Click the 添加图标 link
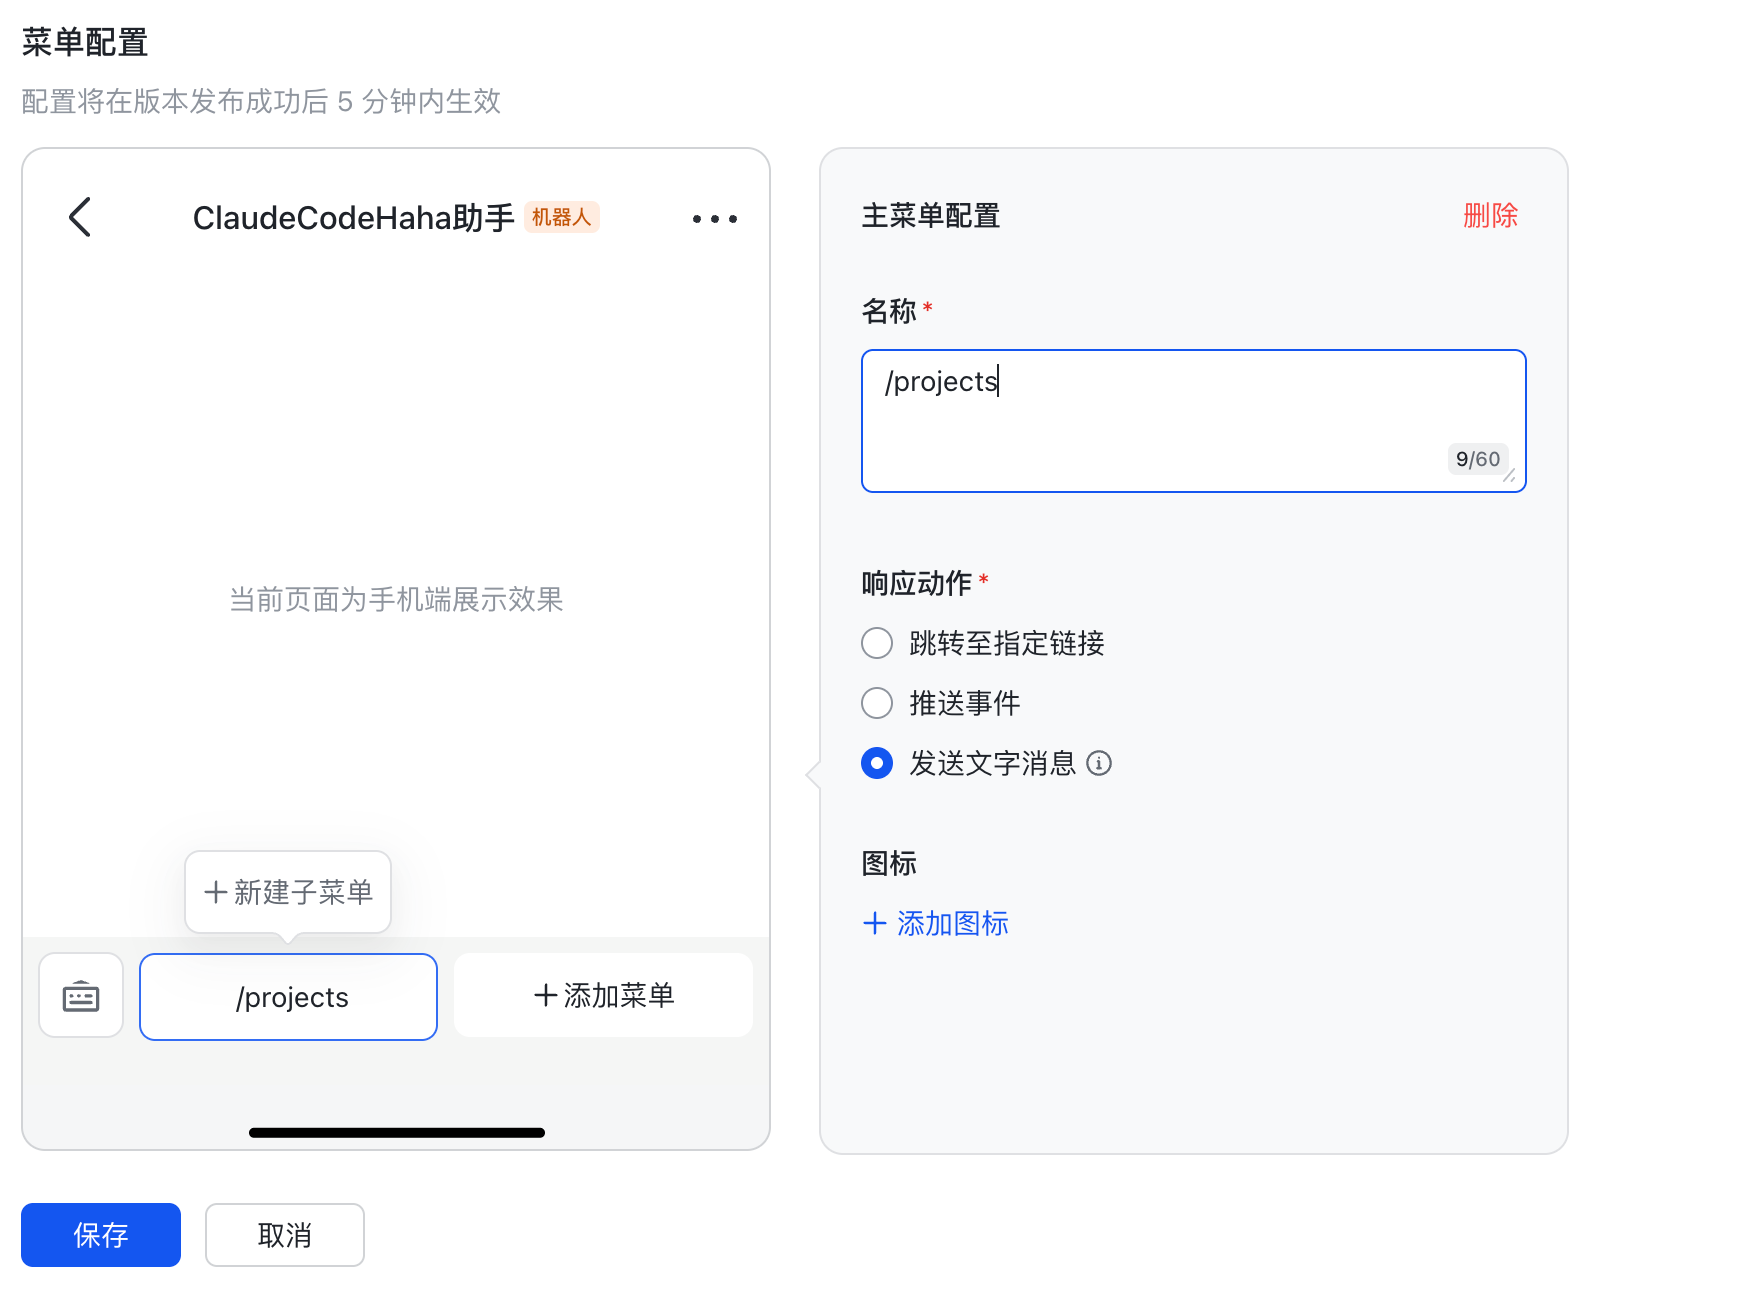 pyautogui.click(x=935, y=923)
